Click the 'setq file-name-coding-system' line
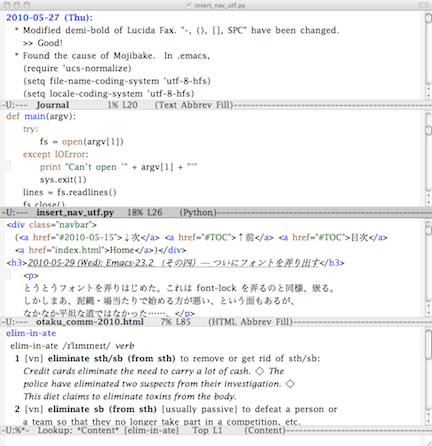 (x=117, y=81)
